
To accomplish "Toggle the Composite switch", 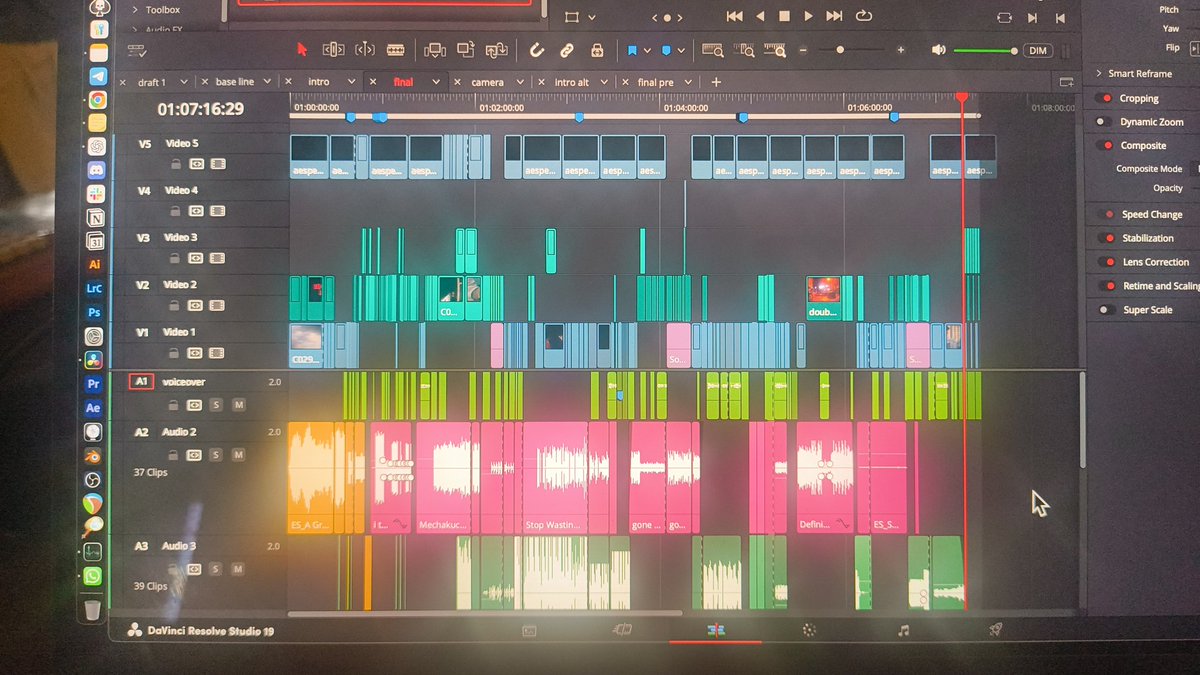I will click(x=1104, y=145).
